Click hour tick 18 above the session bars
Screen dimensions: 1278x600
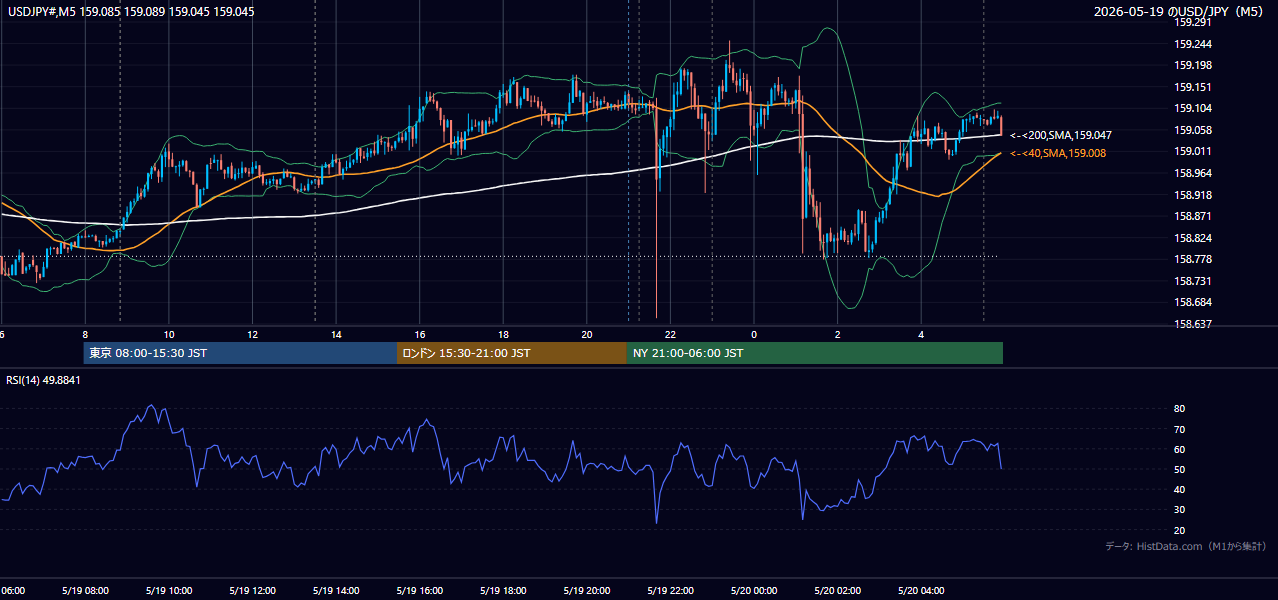tap(503, 334)
